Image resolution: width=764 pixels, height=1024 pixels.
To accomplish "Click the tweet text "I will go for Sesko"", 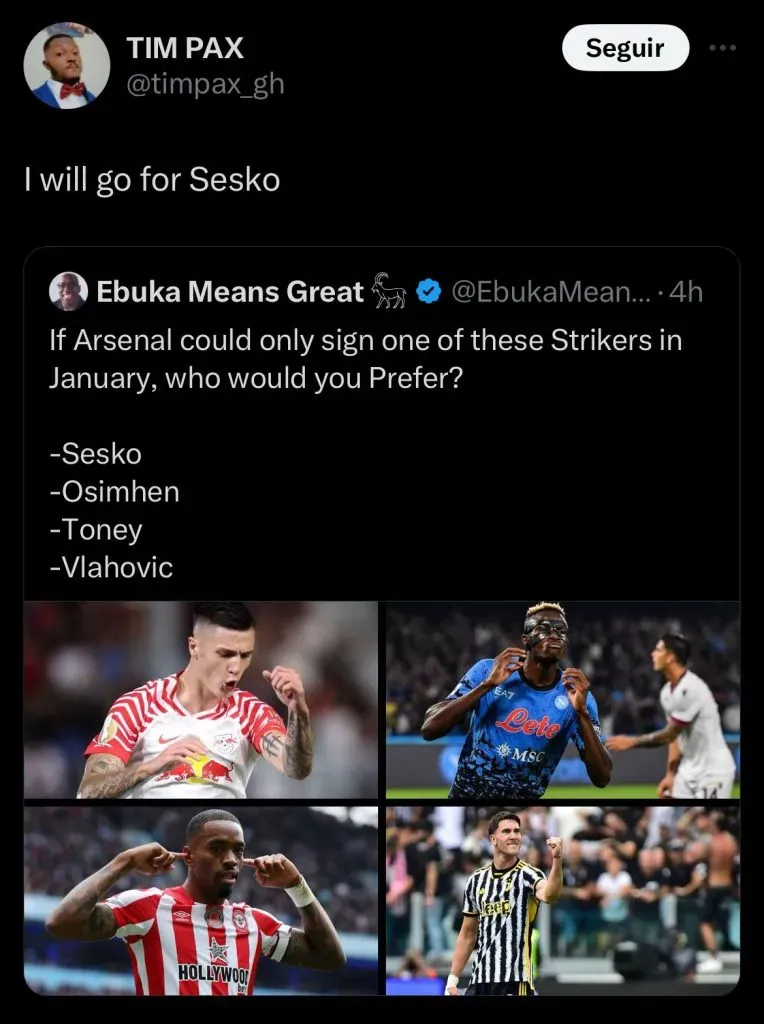I will (x=152, y=180).
